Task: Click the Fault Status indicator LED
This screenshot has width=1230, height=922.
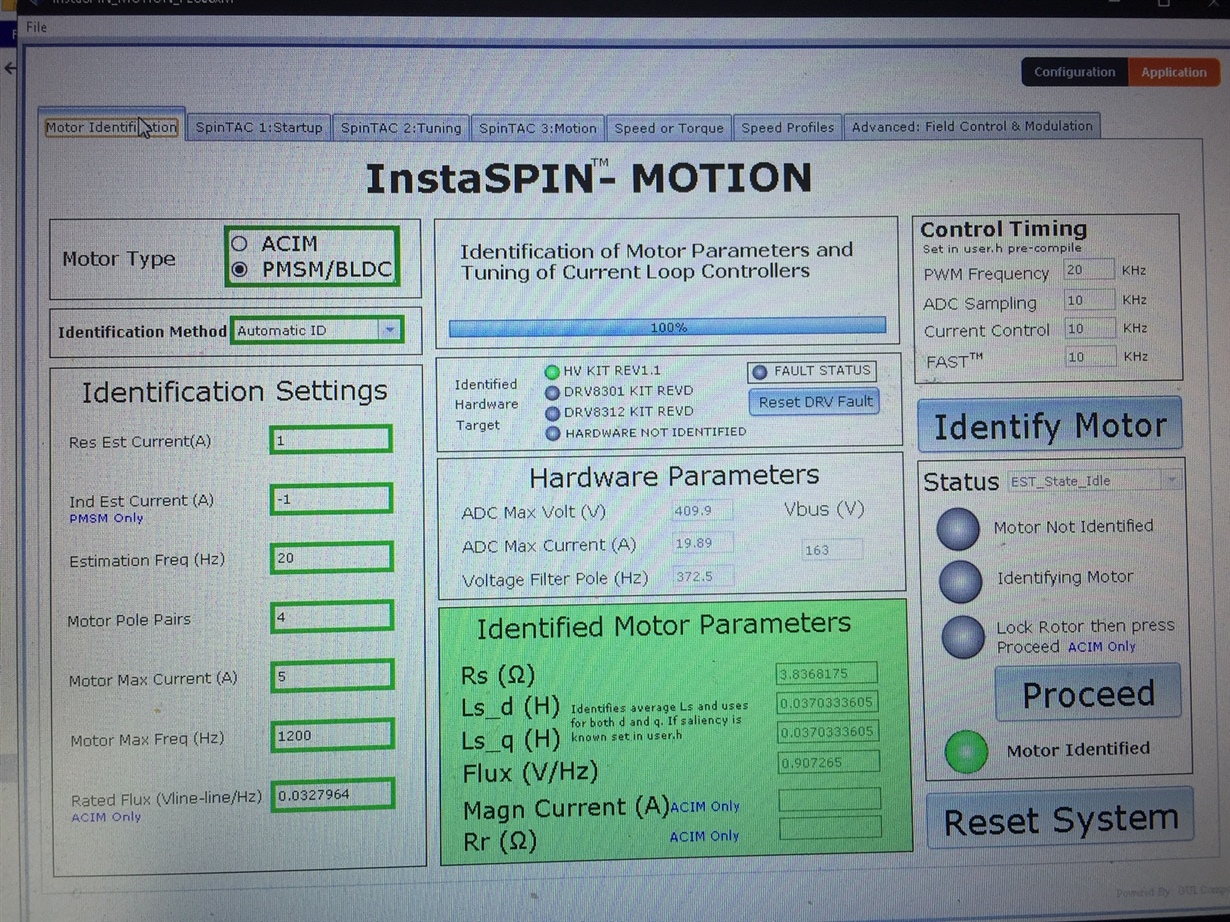Action: pyautogui.click(x=759, y=372)
